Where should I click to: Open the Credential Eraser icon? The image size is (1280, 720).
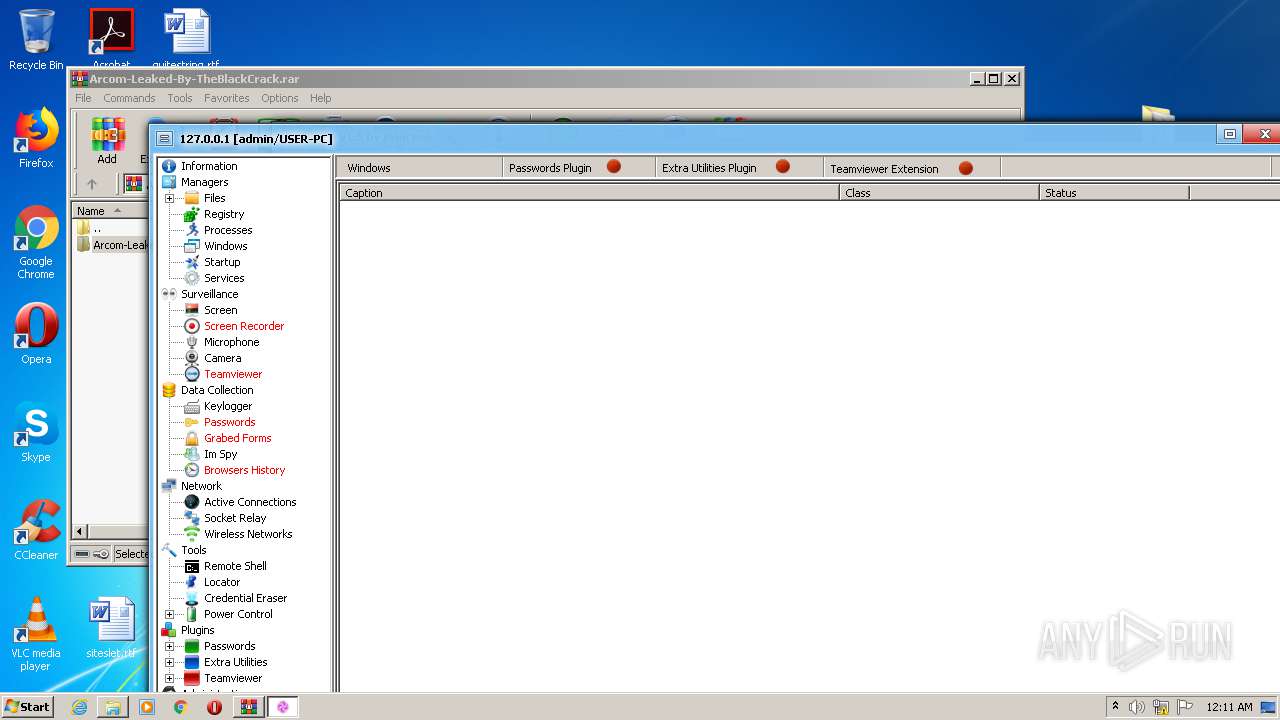192,598
